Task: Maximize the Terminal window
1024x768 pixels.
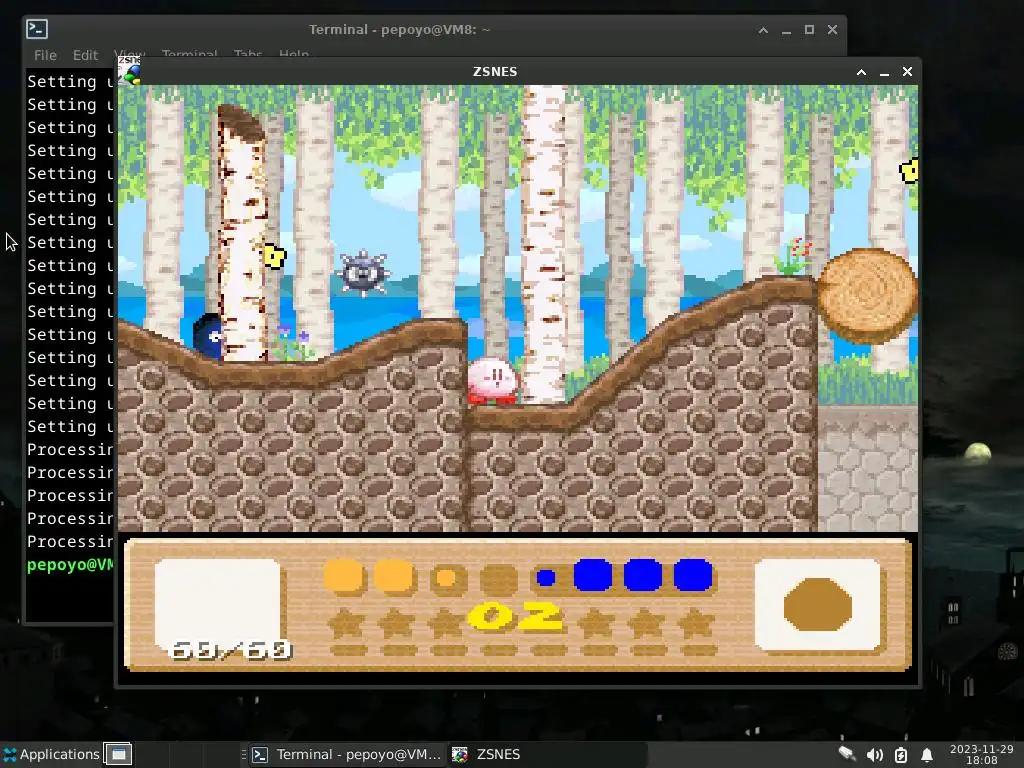Action: pyautogui.click(x=809, y=30)
